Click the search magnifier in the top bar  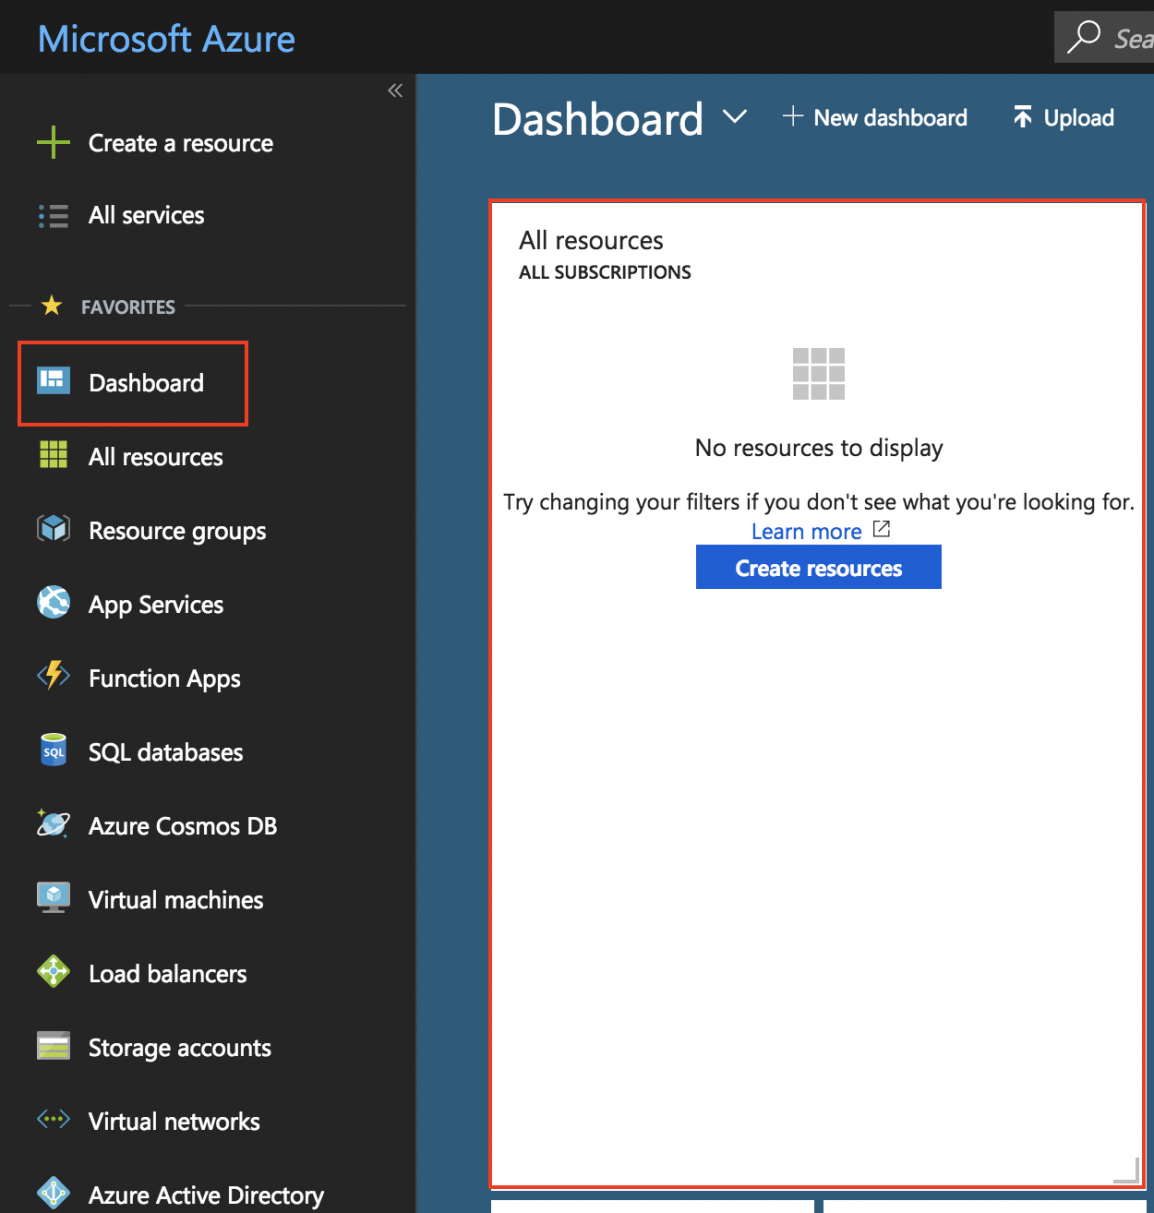pyautogui.click(x=1084, y=37)
